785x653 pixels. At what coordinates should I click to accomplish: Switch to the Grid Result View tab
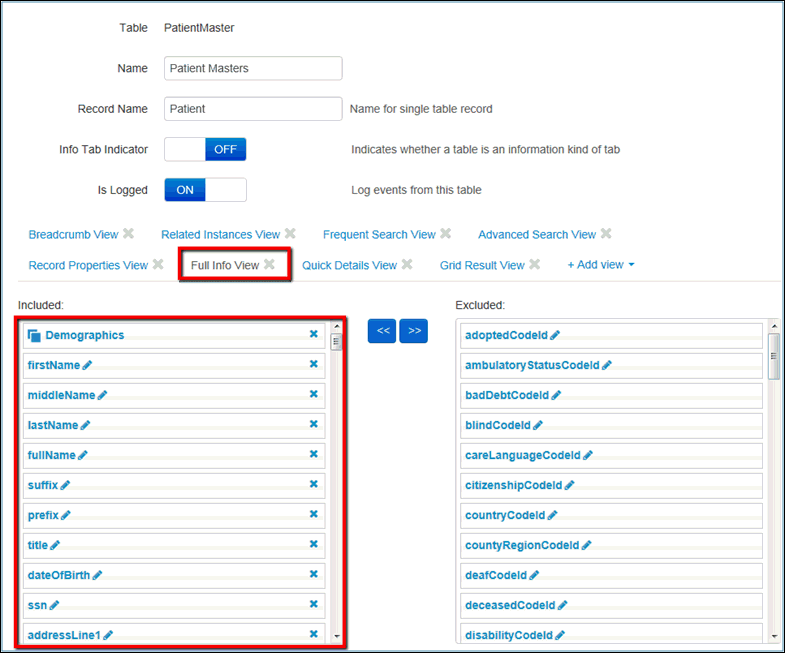click(481, 265)
